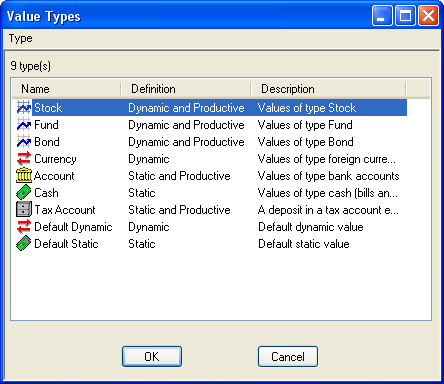Click Tax Account's 'Static and Productive' definition
Image resolution: width=444 pixels, height=384 pixels.
179,210
